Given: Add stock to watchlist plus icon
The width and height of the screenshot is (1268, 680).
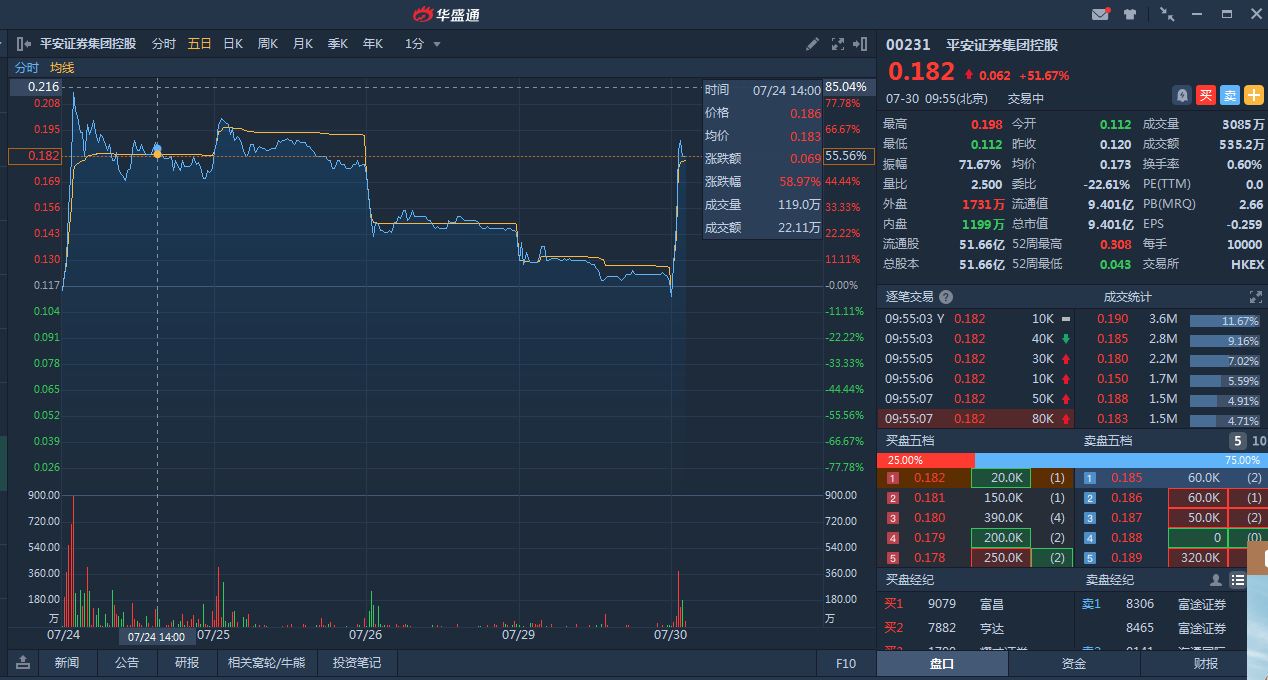Looking at the screenshot, I should (x=1254, y=95).
